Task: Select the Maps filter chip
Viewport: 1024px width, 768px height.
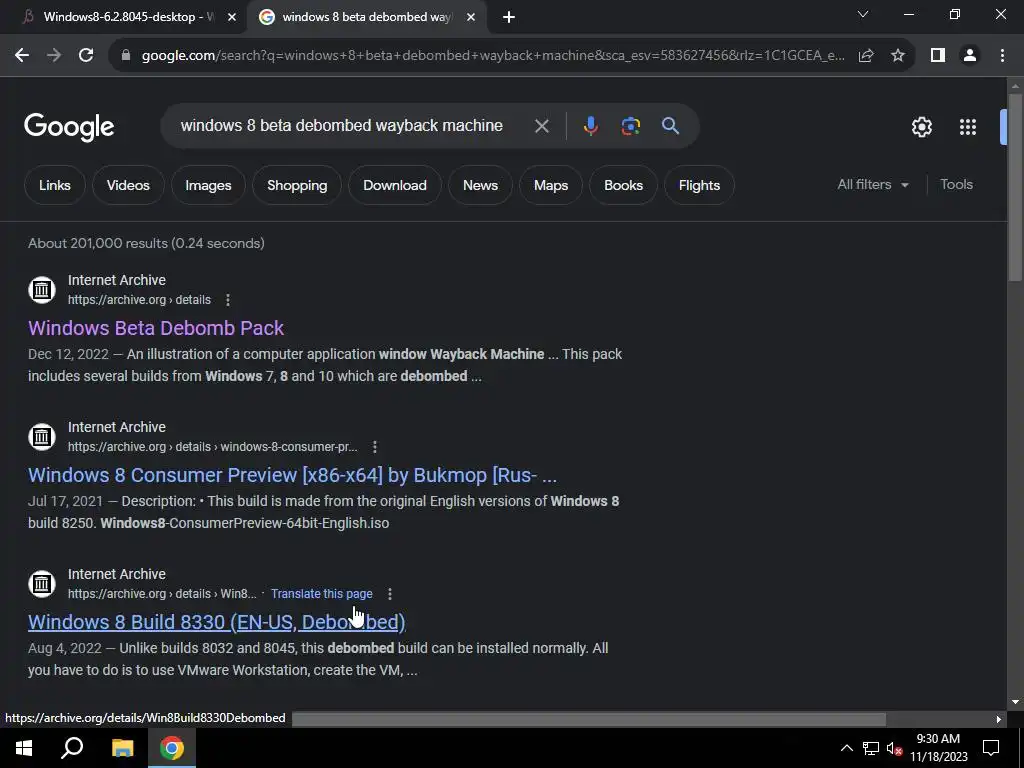Action: 551,185
